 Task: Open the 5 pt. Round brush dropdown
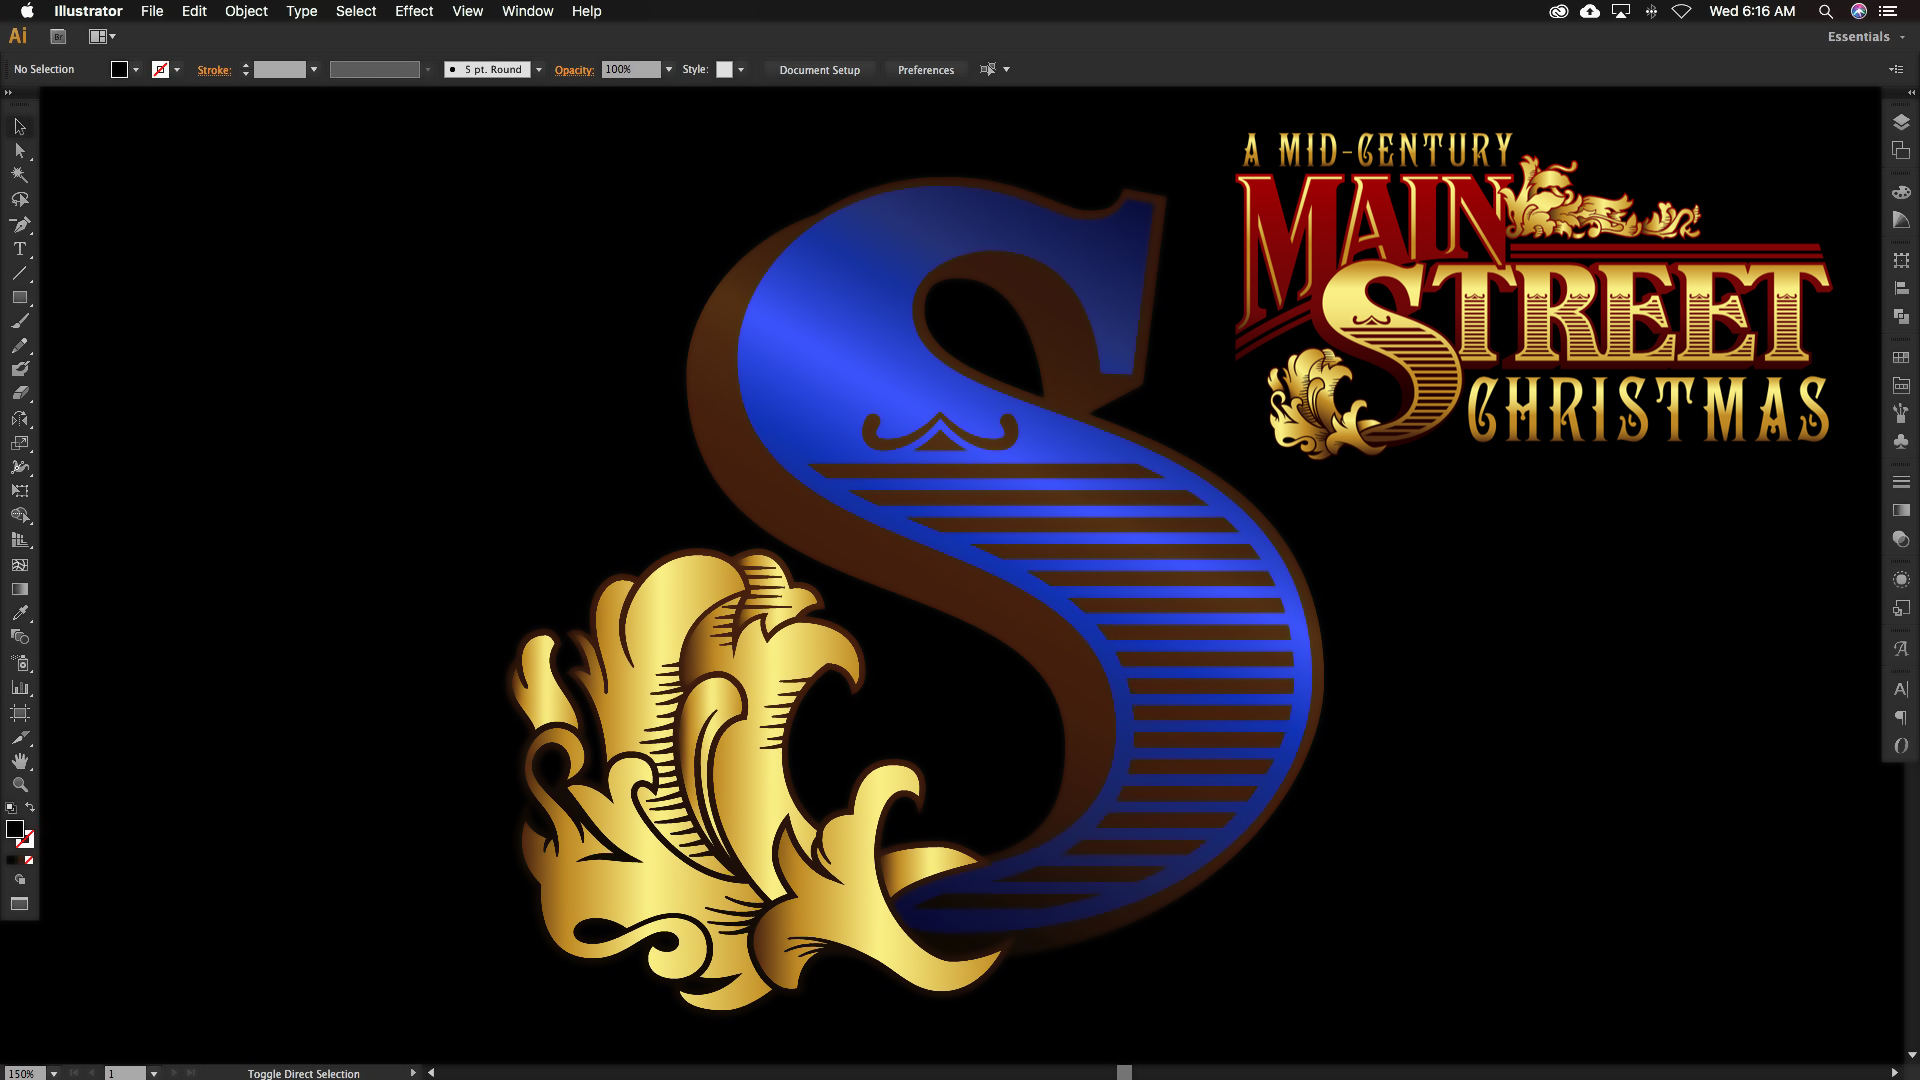[x=539, y=70]
